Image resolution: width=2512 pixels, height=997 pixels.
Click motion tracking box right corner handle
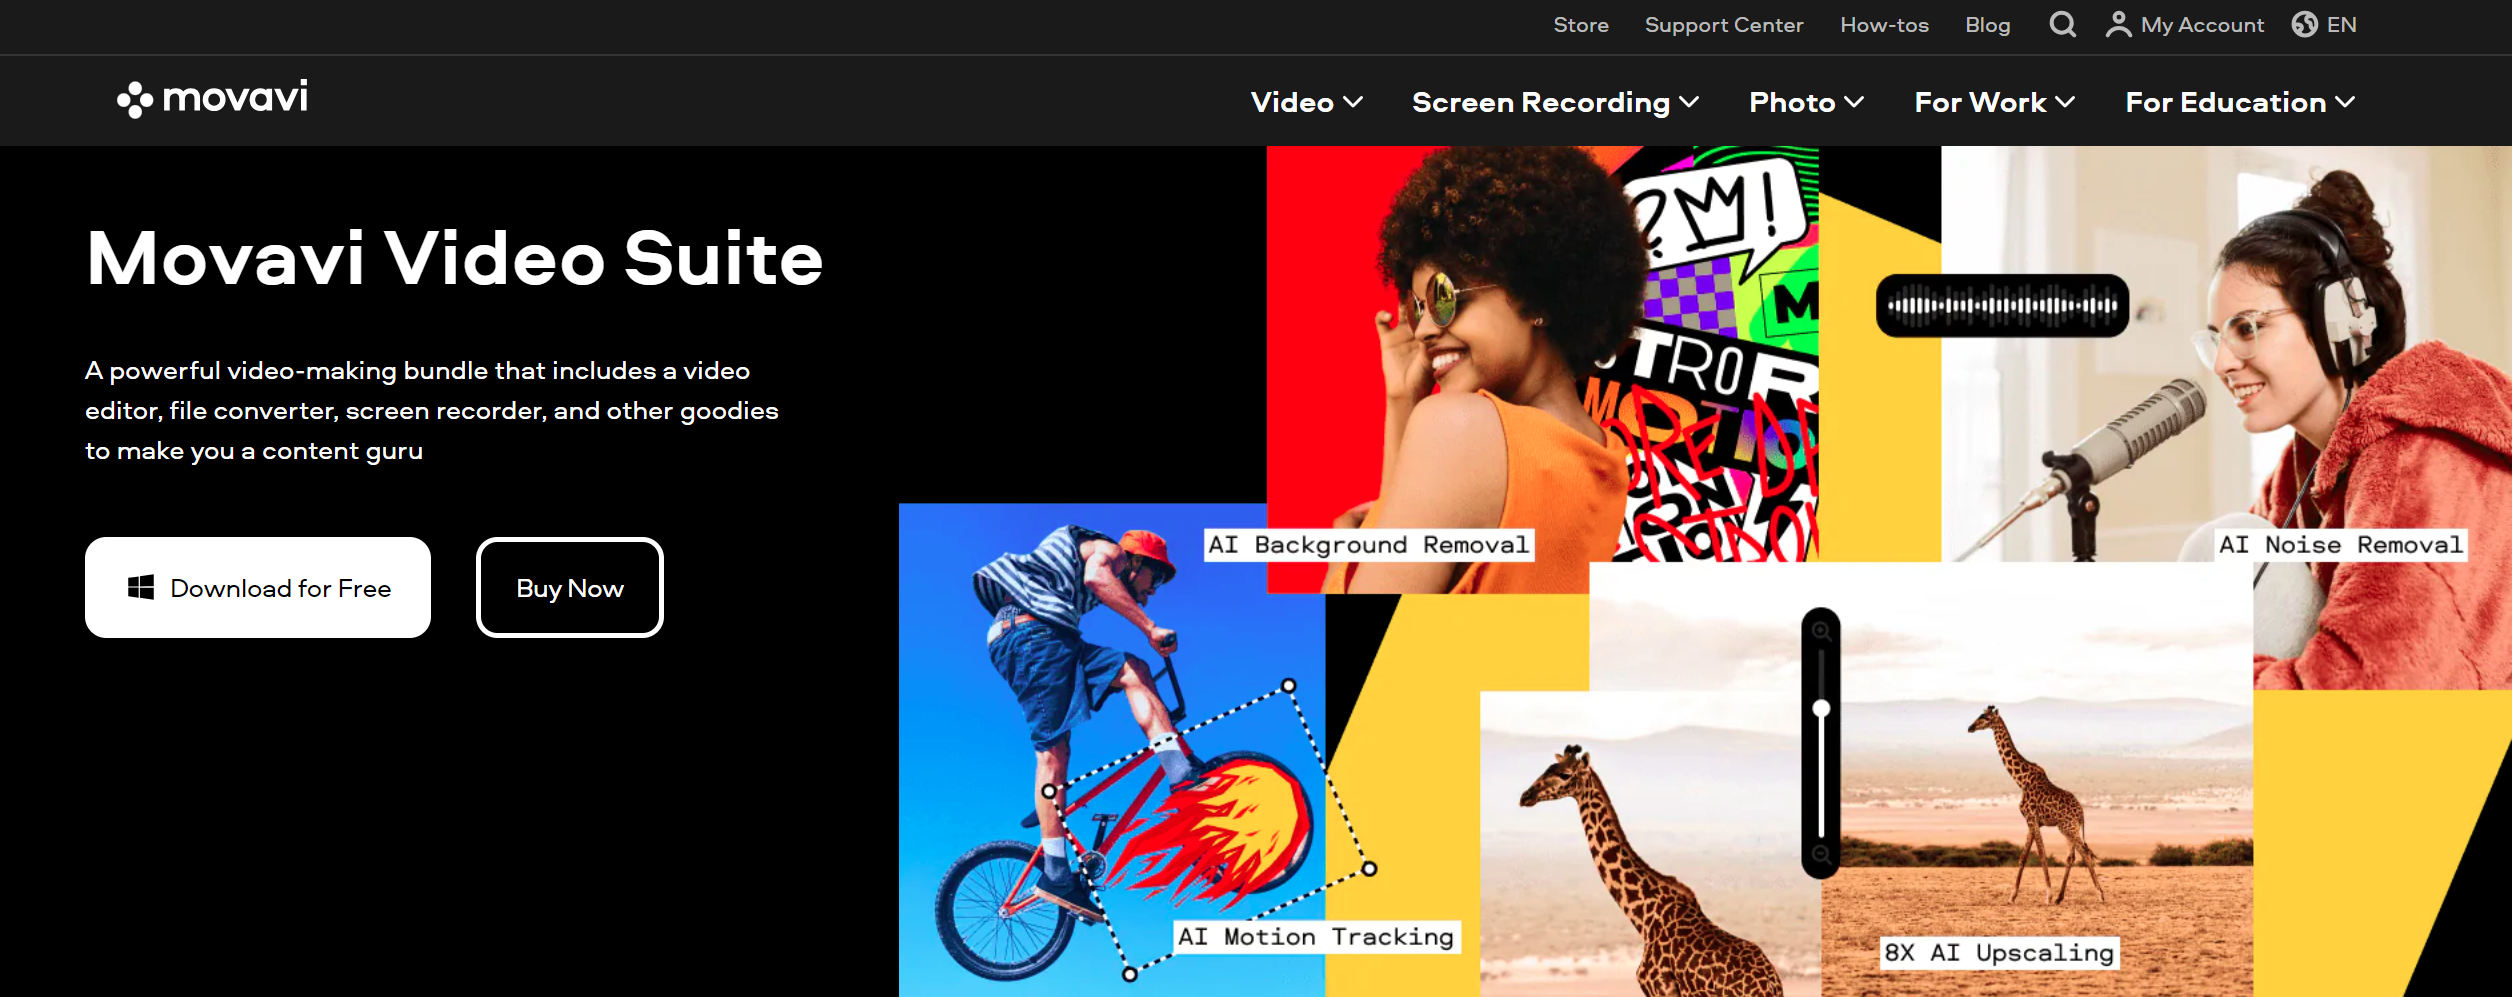pyautogui.click(x=1369, y=869)
